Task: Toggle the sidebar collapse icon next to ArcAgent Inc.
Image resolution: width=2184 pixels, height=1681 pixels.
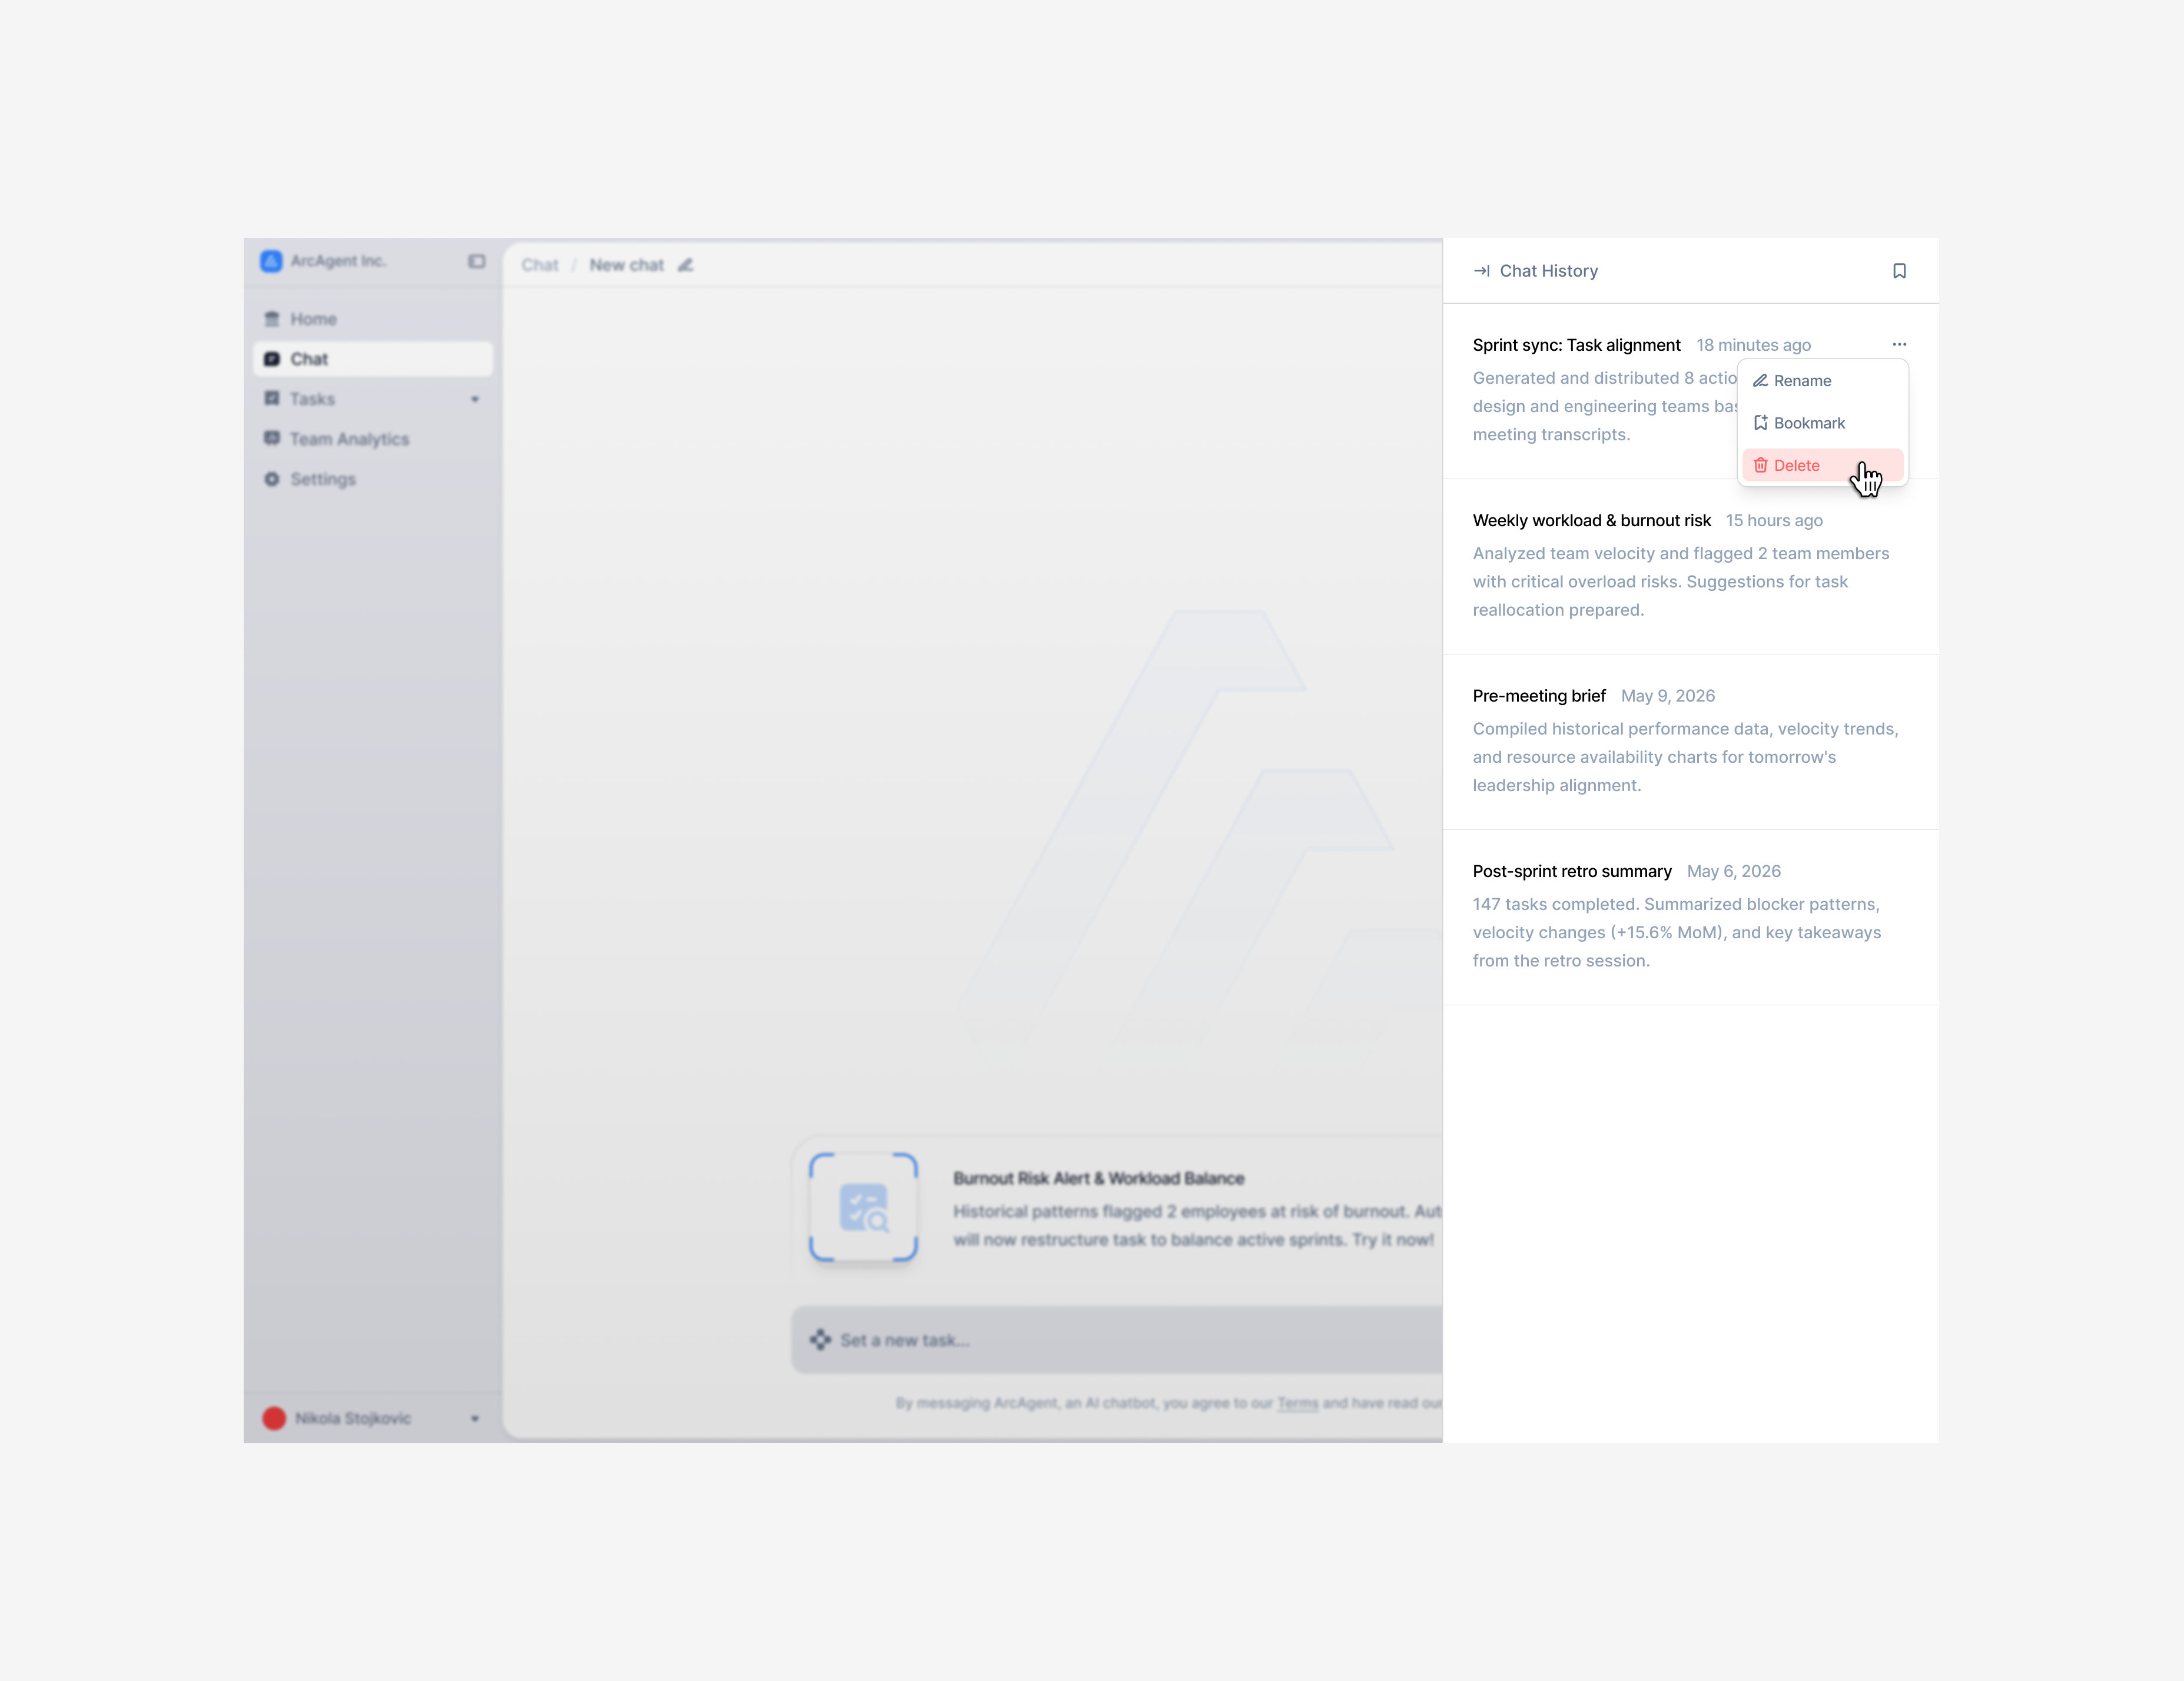Action: coord(476,261)
